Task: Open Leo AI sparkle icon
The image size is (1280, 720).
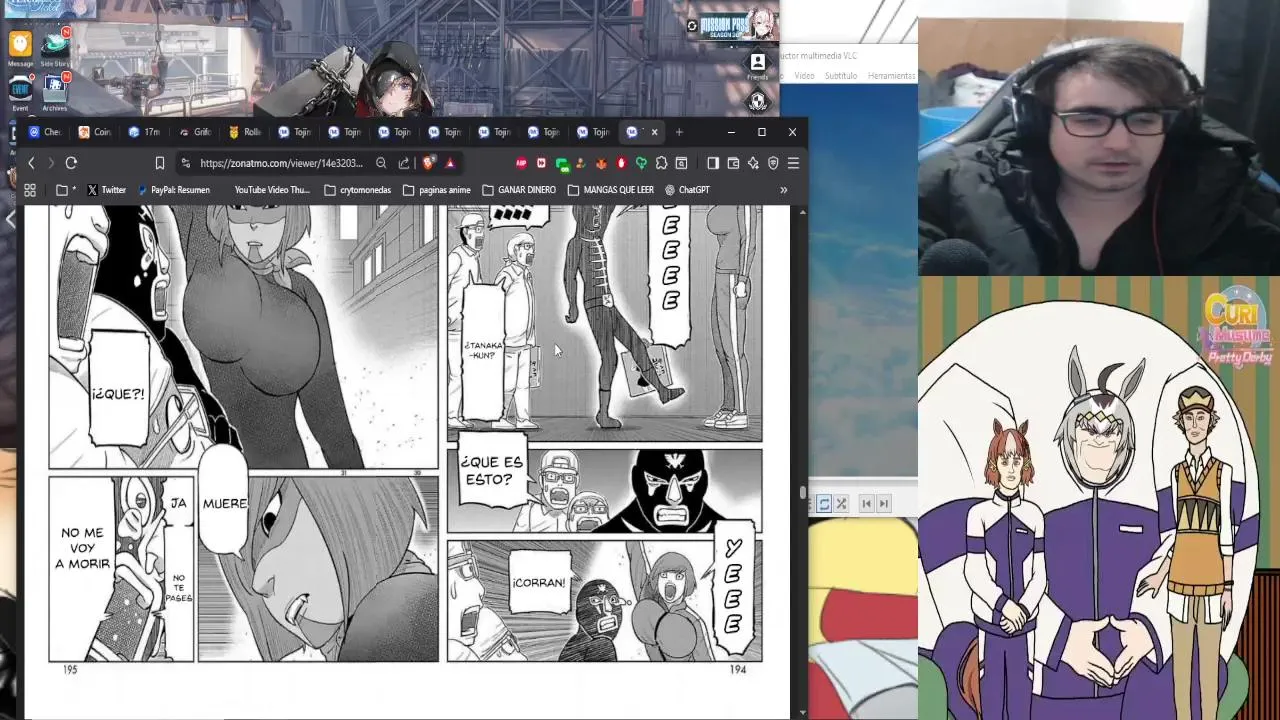Action: click(x=753, y=163)
